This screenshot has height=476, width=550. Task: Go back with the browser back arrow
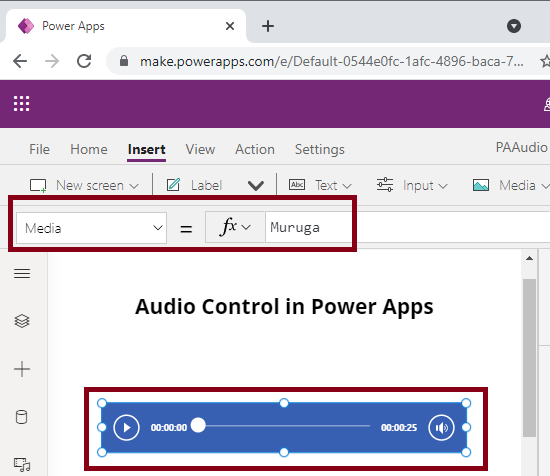(20, 61)
